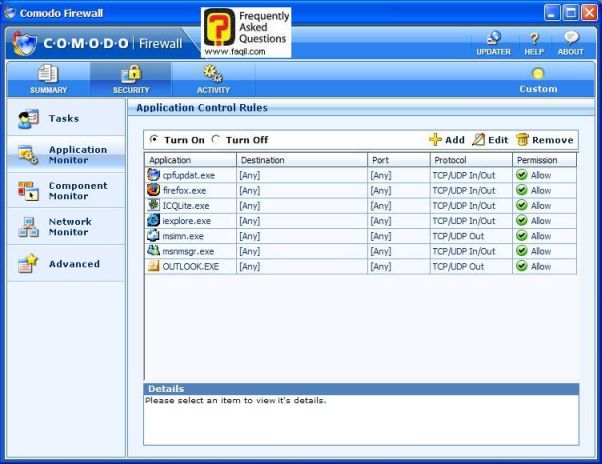Screen dimensions: 602x464
Task: Click Remove to delete a rule
Action: click(545, 140)
